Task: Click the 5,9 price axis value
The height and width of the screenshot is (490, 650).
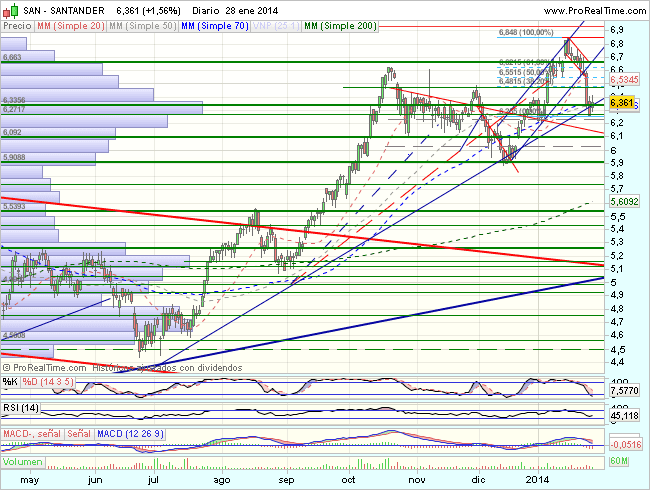Action: coord(617,163)
